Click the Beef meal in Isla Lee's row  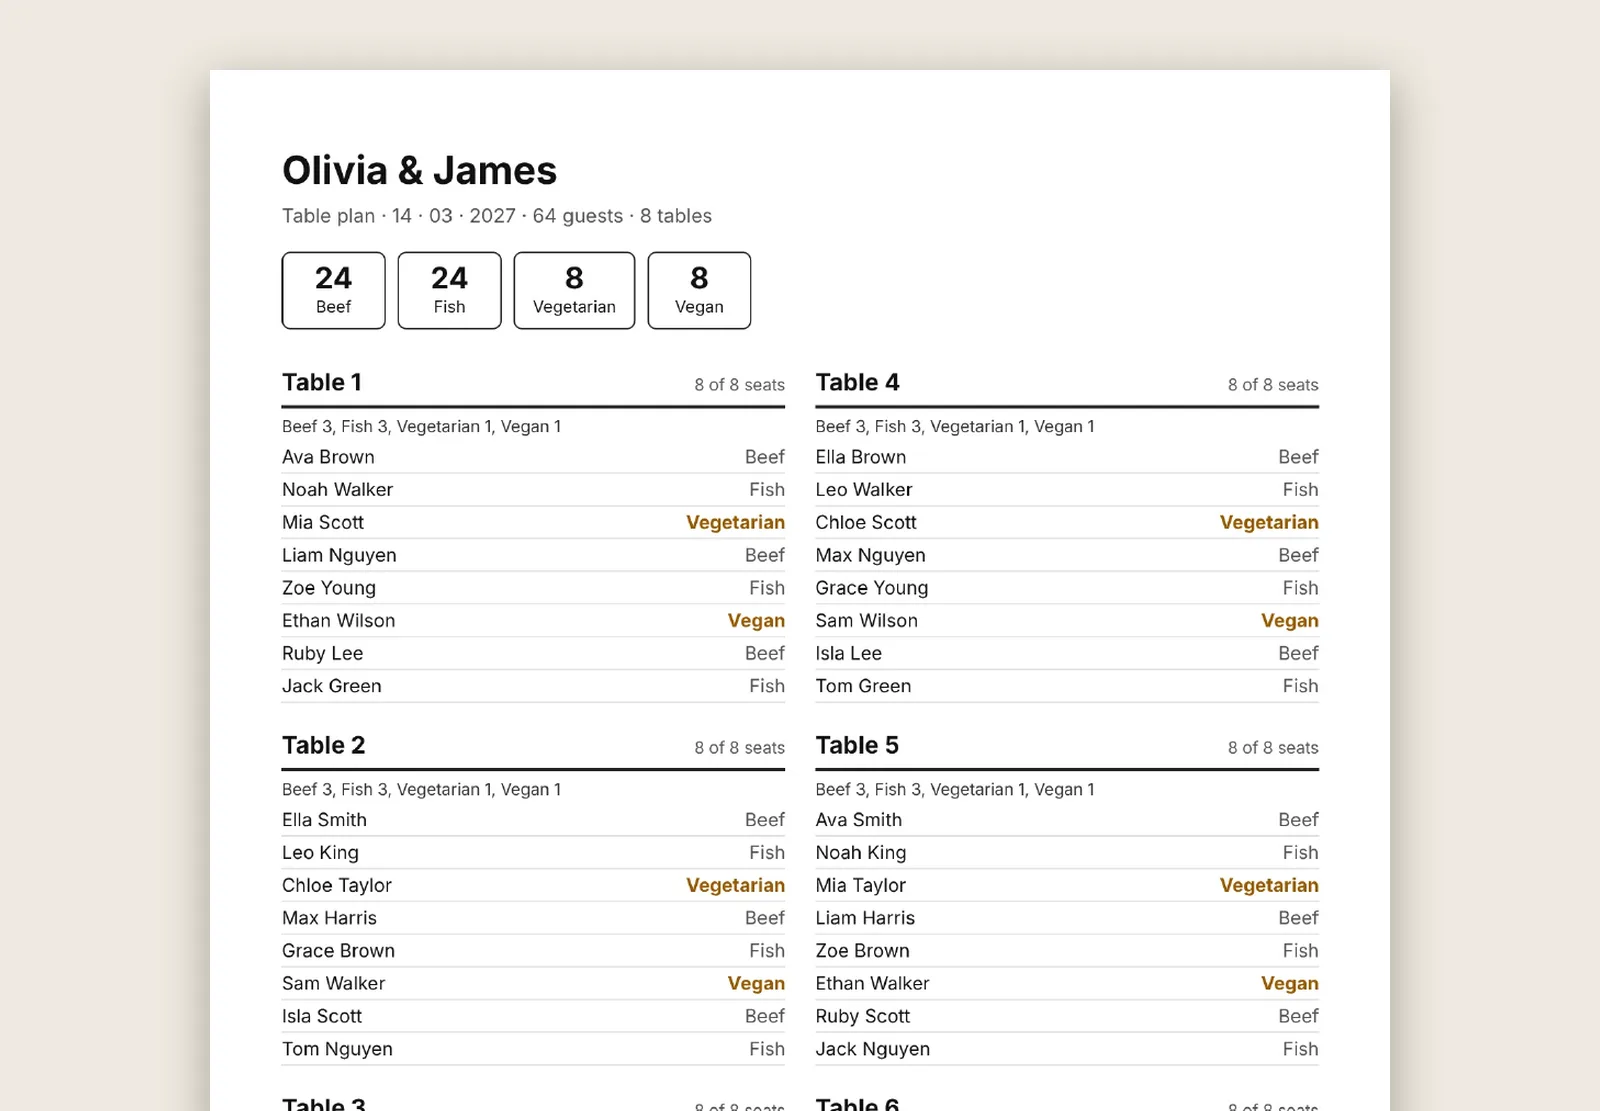point(1298,653)
